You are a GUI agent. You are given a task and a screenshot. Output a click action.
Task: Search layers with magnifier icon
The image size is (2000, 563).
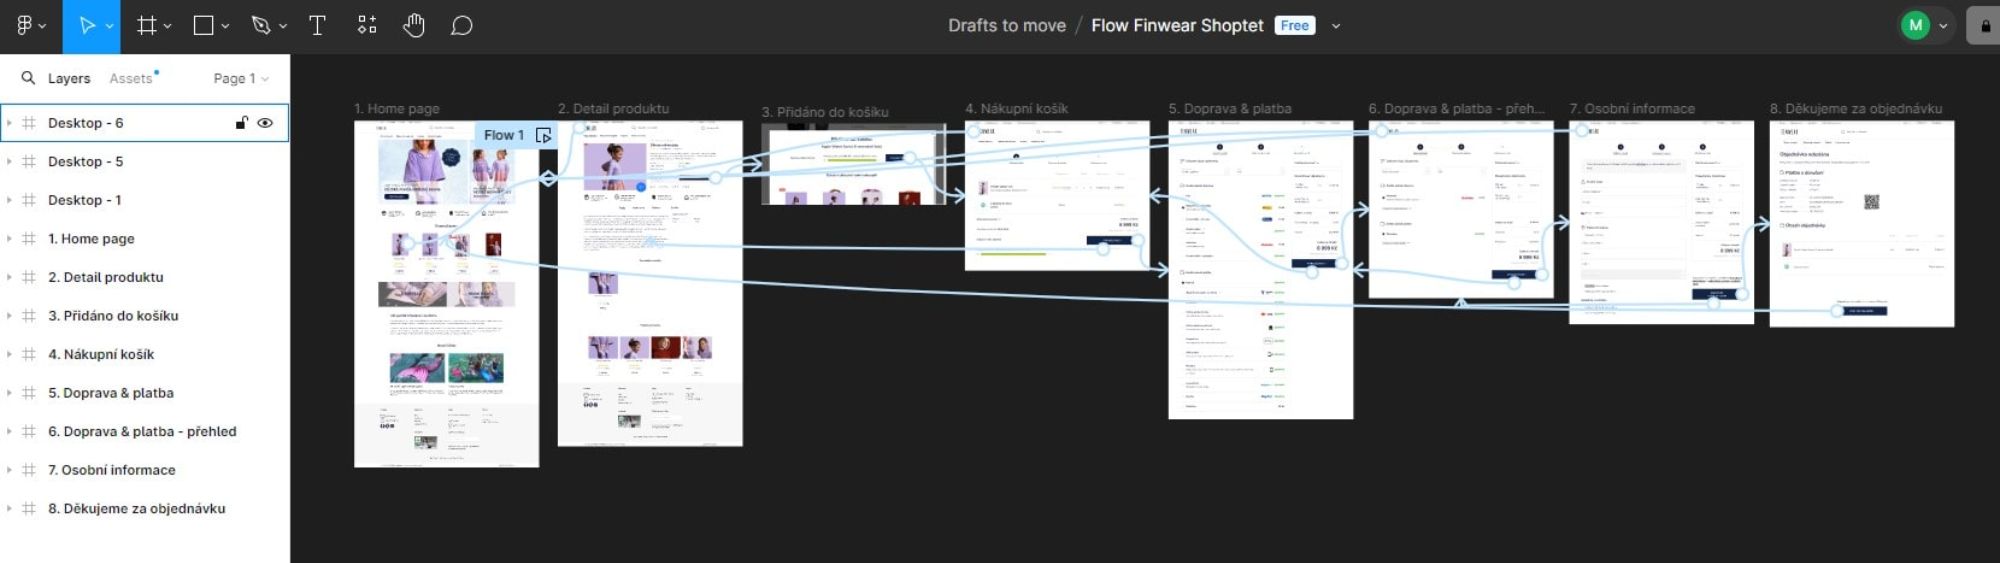tap(28, 78)
